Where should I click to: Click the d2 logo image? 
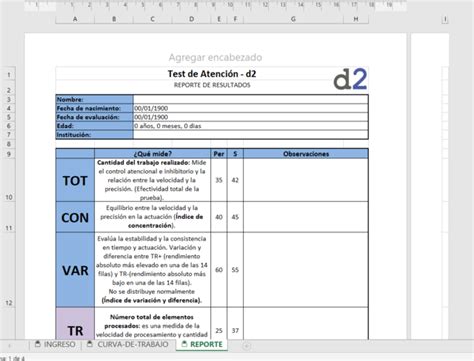(x=350, y=79)
